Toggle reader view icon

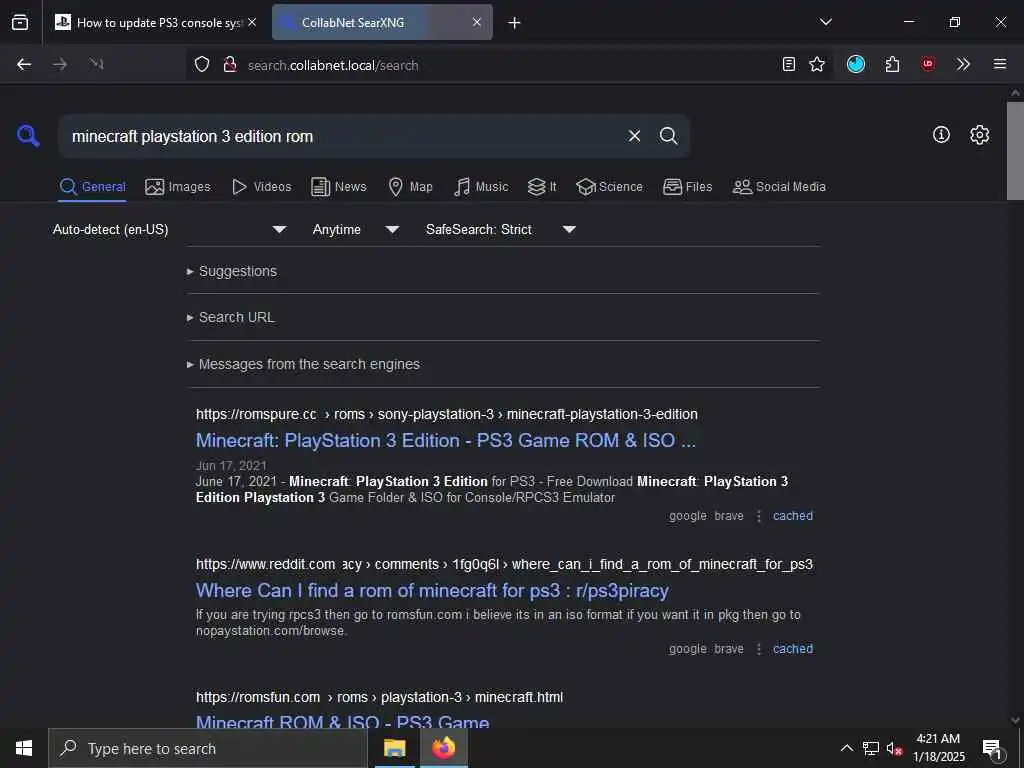(789, 64)
